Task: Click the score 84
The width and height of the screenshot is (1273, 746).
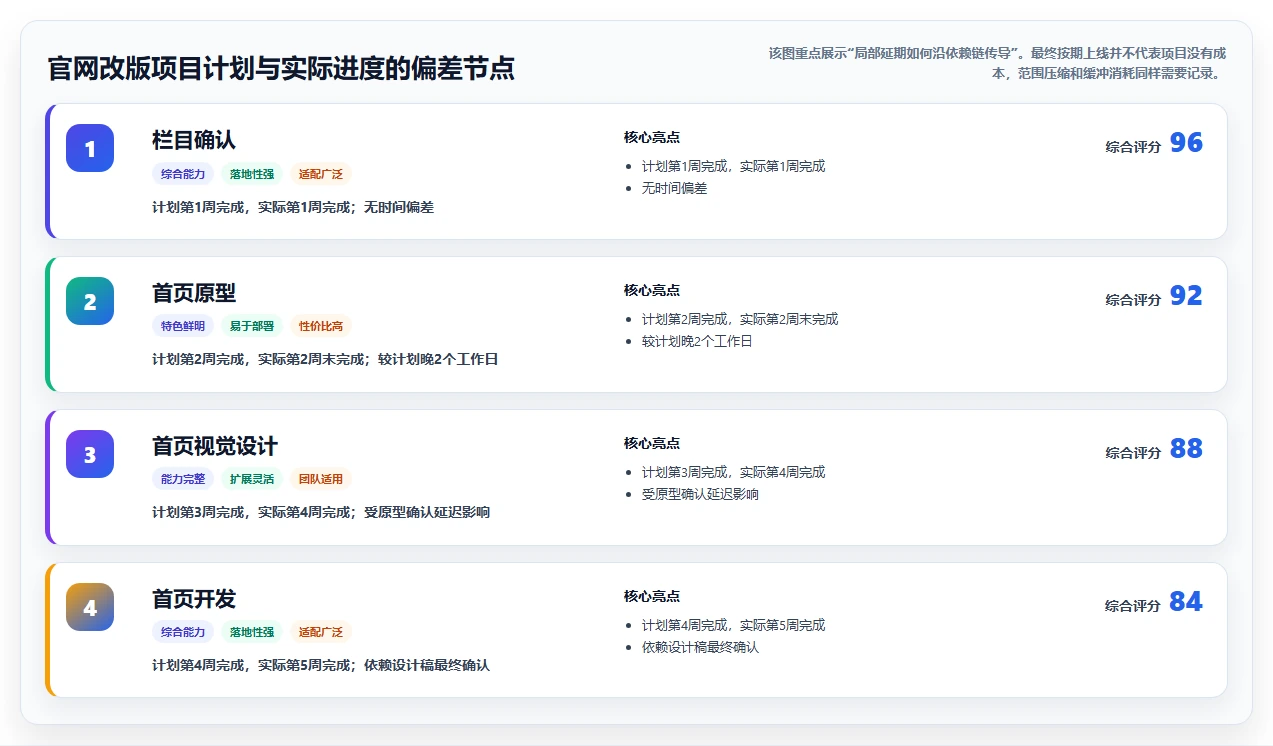Action: pyautogui.click(x=1186, y=602)
